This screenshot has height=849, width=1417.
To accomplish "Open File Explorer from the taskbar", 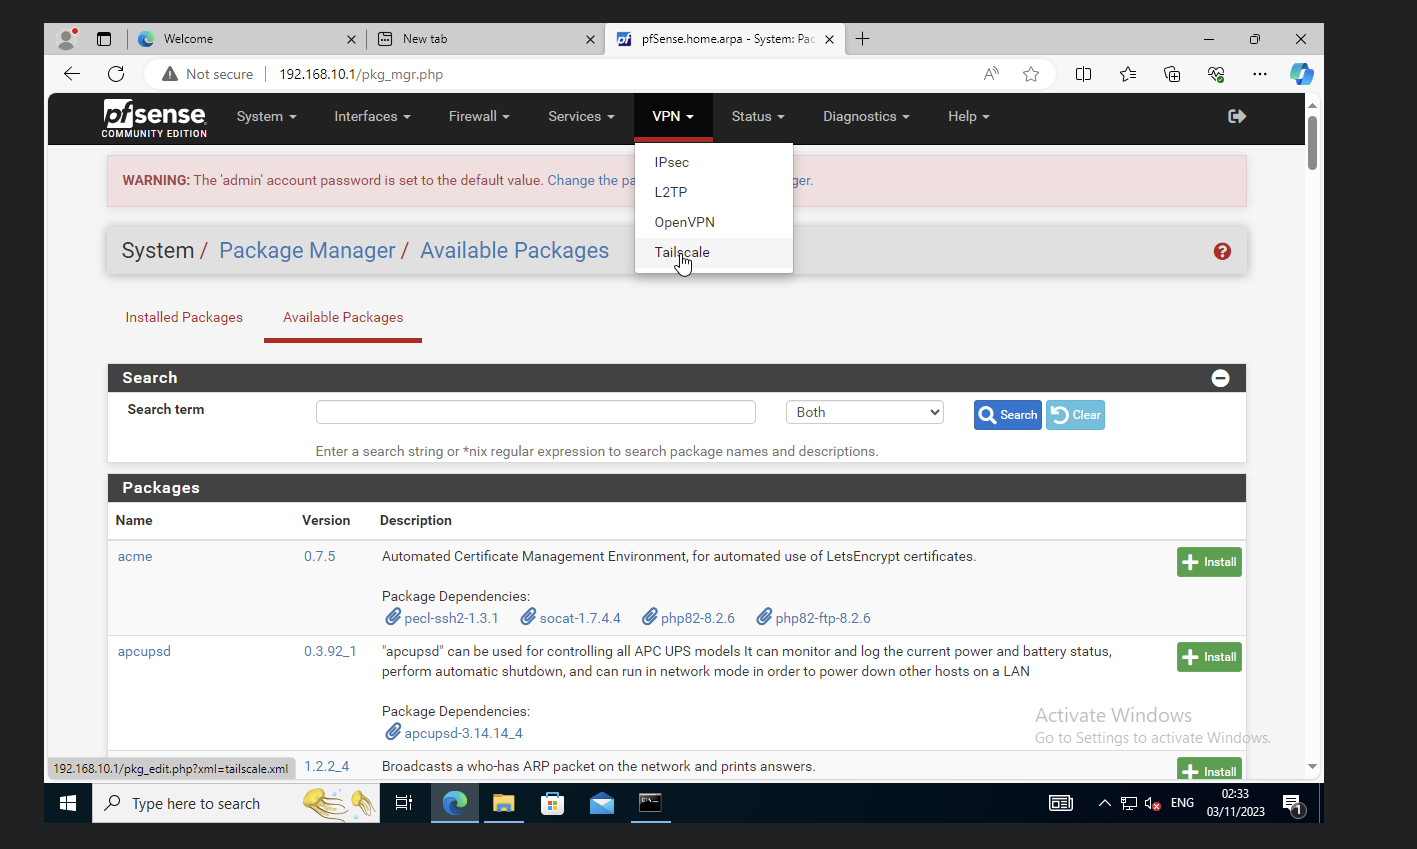I will point(503,803).
